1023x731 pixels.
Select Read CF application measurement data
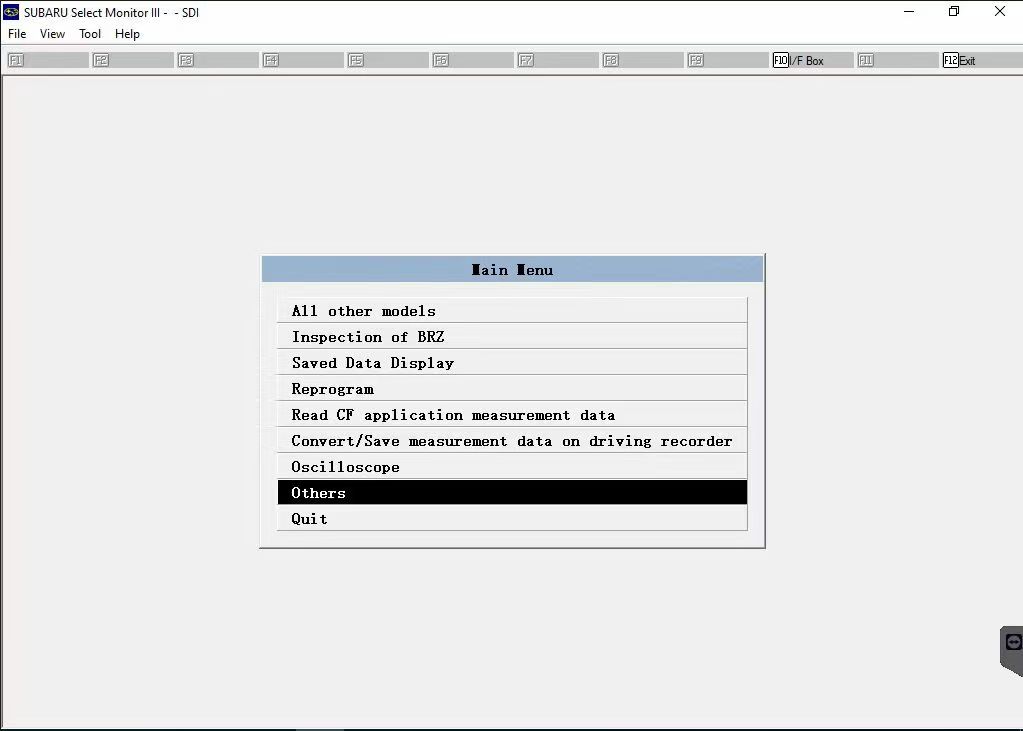pos(512,415)
